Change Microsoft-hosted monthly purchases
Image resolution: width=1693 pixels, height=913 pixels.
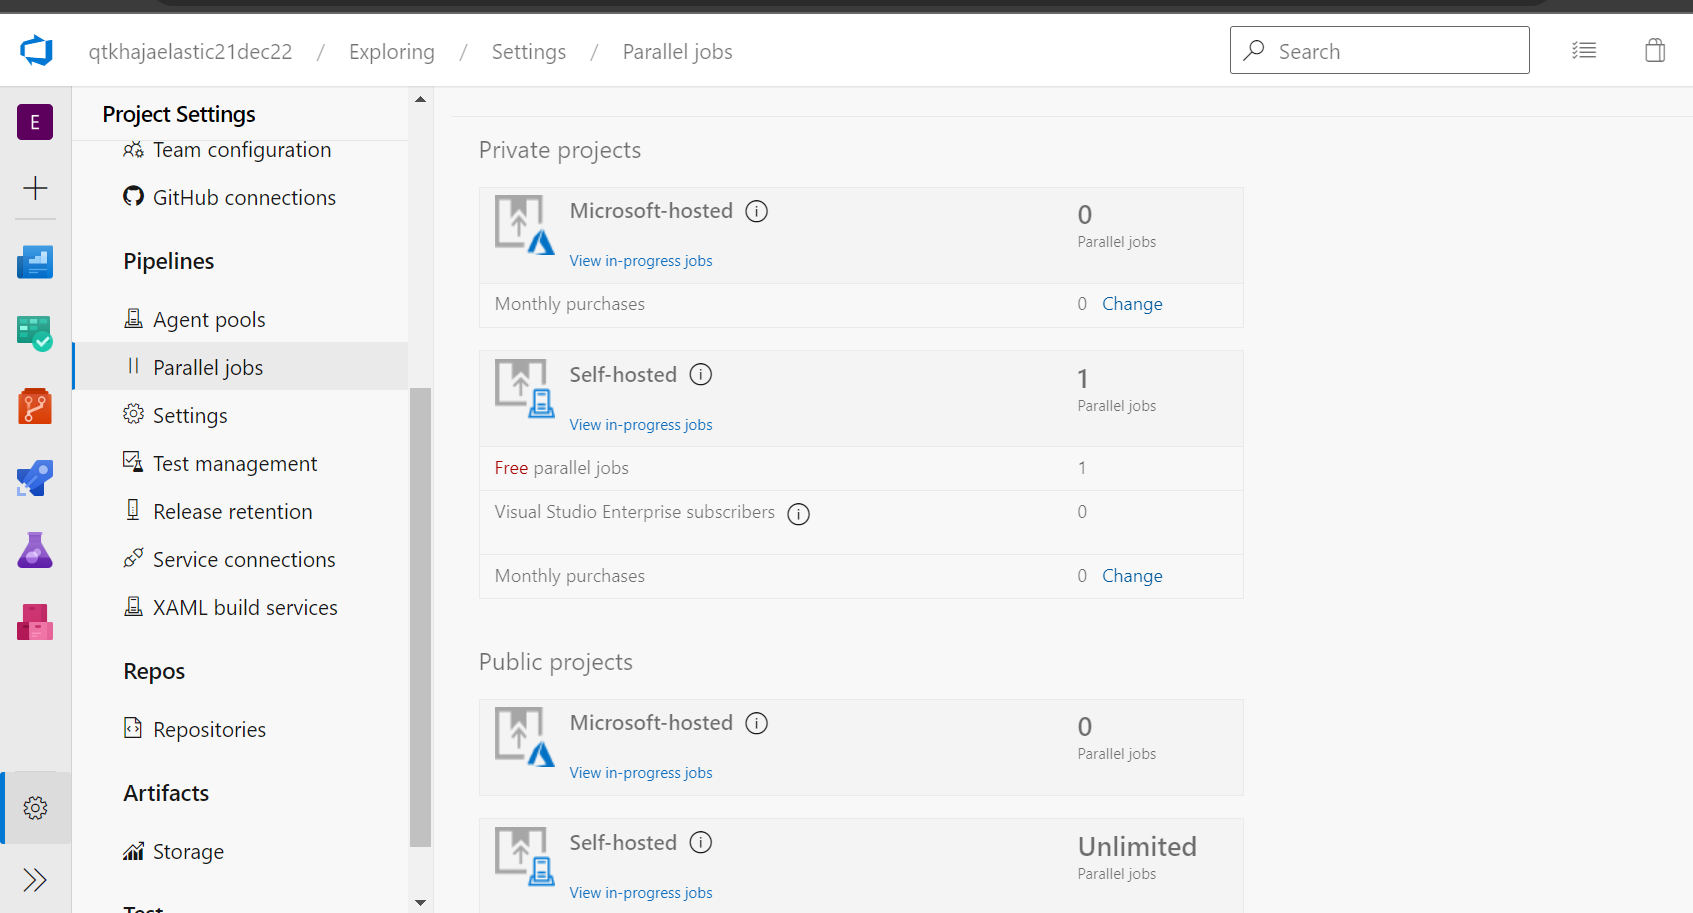[x=1132, y=304]
